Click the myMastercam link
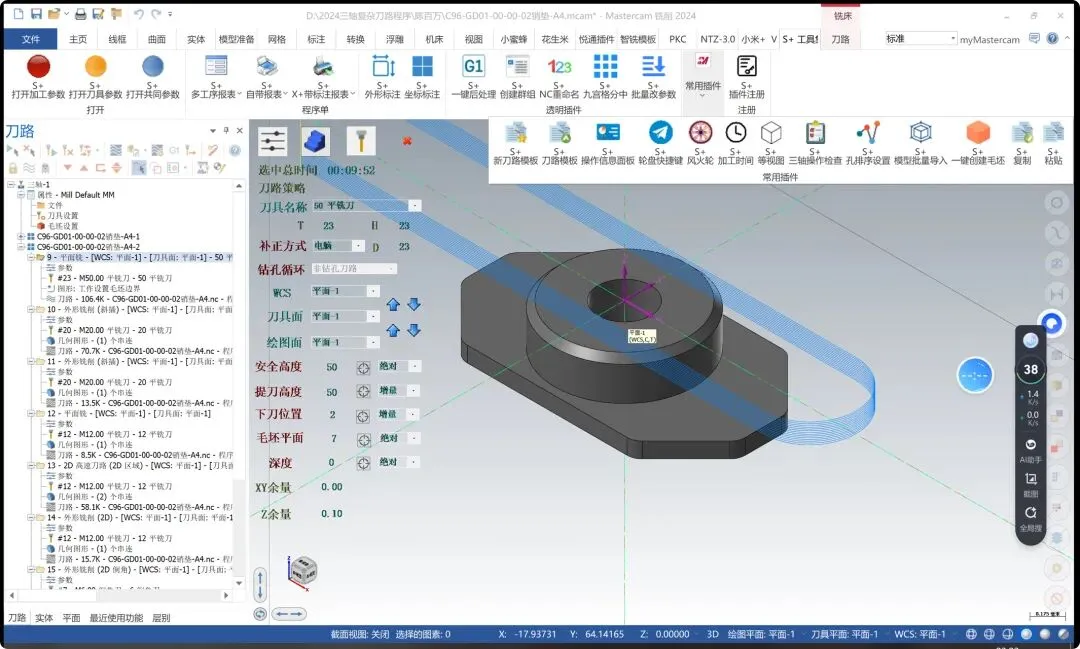This screenshot has height=649, width=1080. coord(989,39)
